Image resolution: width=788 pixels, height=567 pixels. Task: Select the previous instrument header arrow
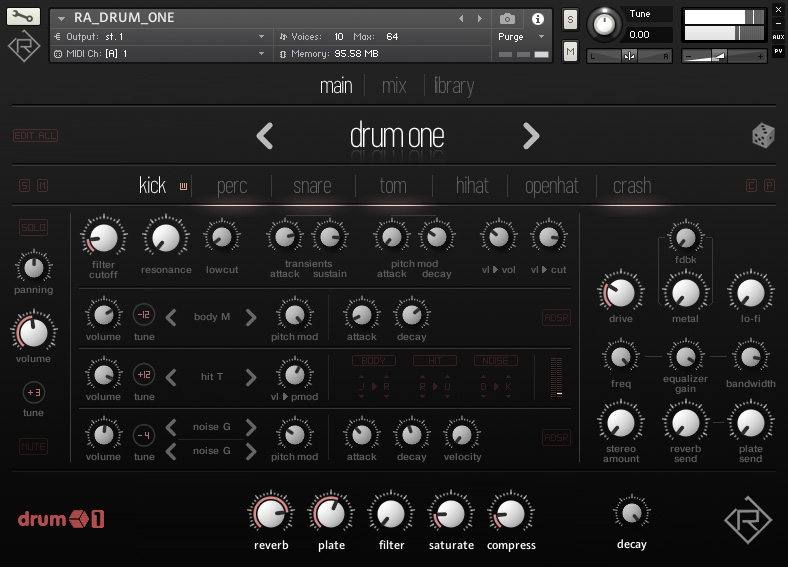click(x=461, y=19)
